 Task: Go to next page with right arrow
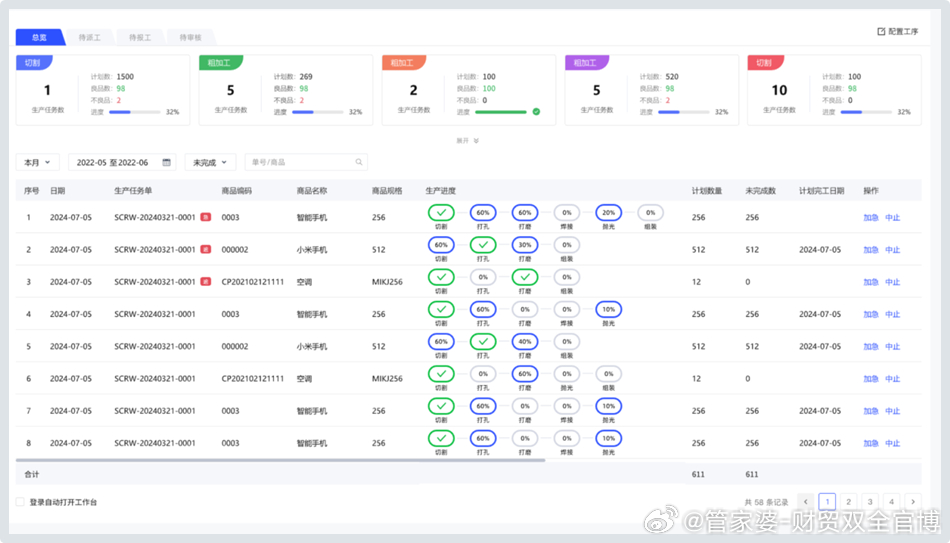(913, 502)
